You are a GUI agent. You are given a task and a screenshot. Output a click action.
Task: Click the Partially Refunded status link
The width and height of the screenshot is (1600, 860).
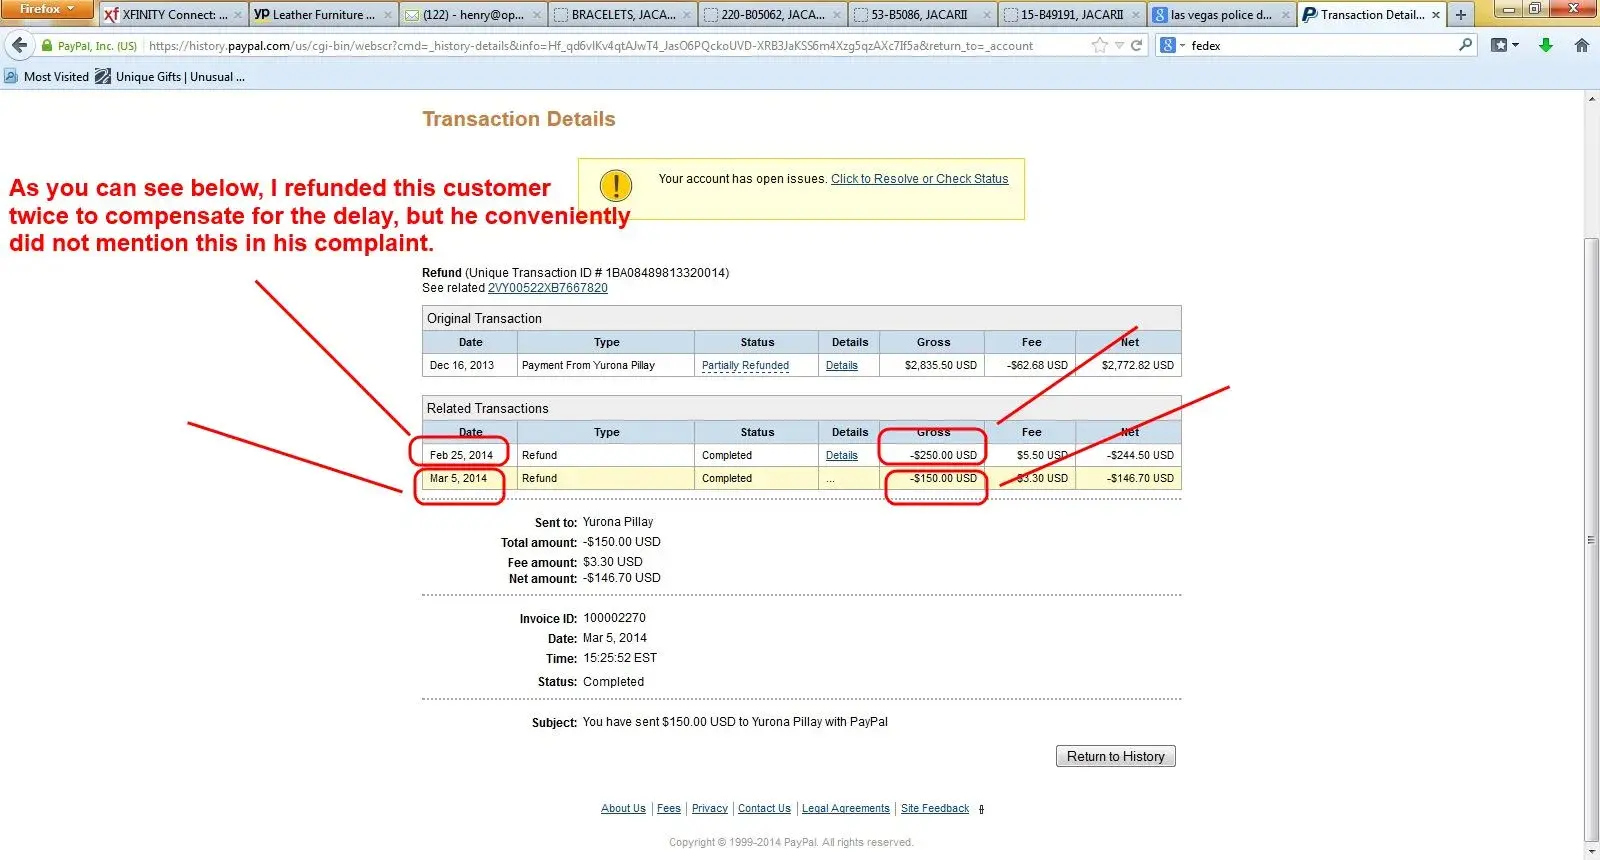pyautogui.click(x=745, y=366)
